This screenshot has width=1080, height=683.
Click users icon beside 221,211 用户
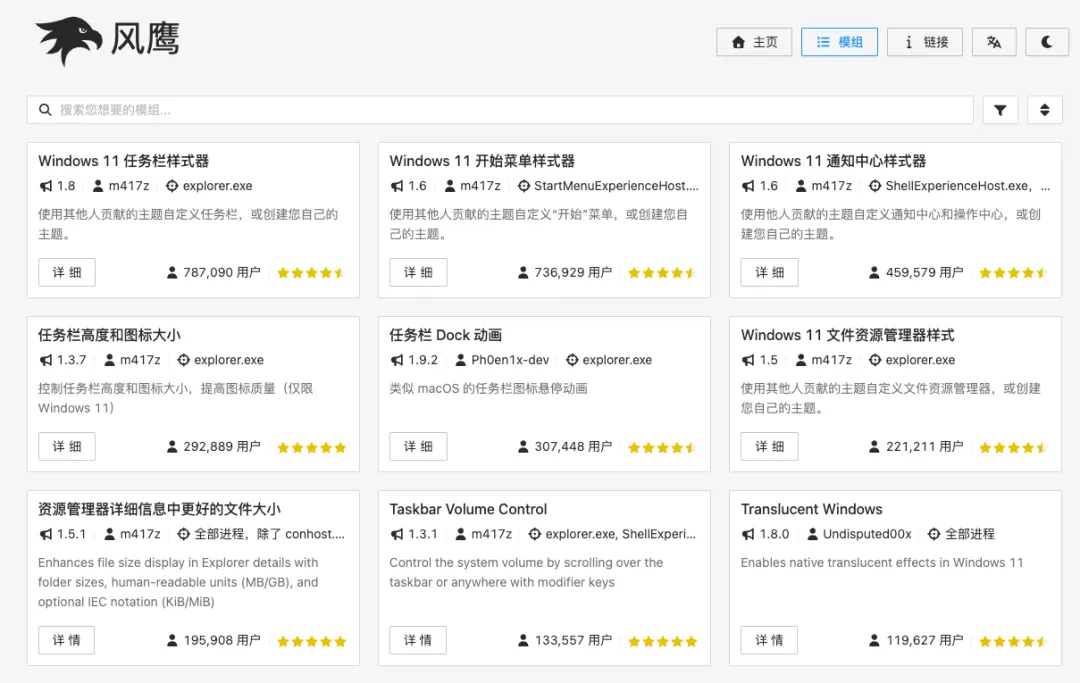coord(875,447)
